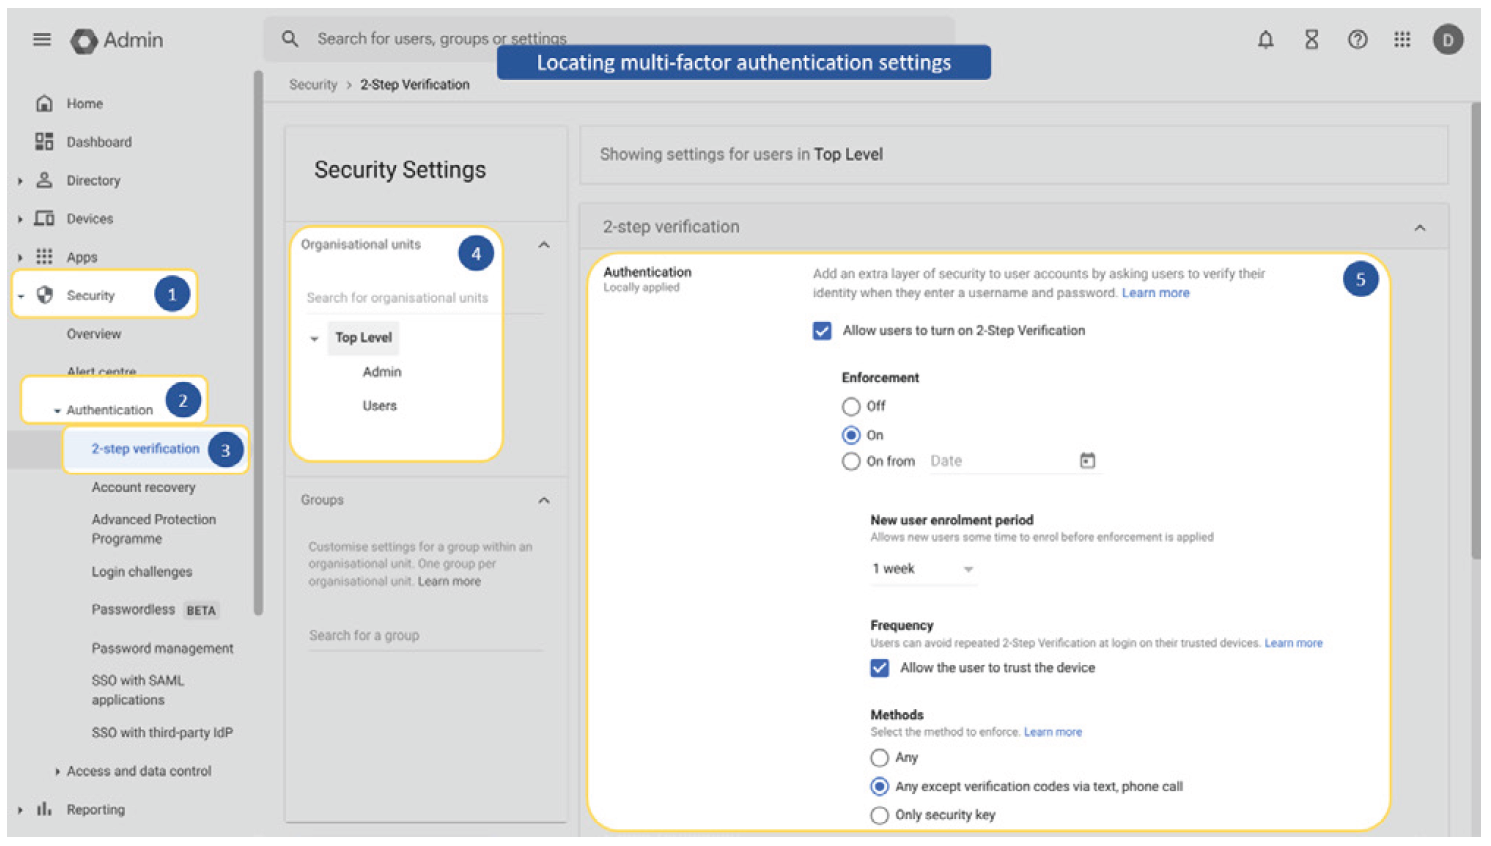Open the Home menu item
This screenshot has height=846, width=1491.
coord(85,103)
